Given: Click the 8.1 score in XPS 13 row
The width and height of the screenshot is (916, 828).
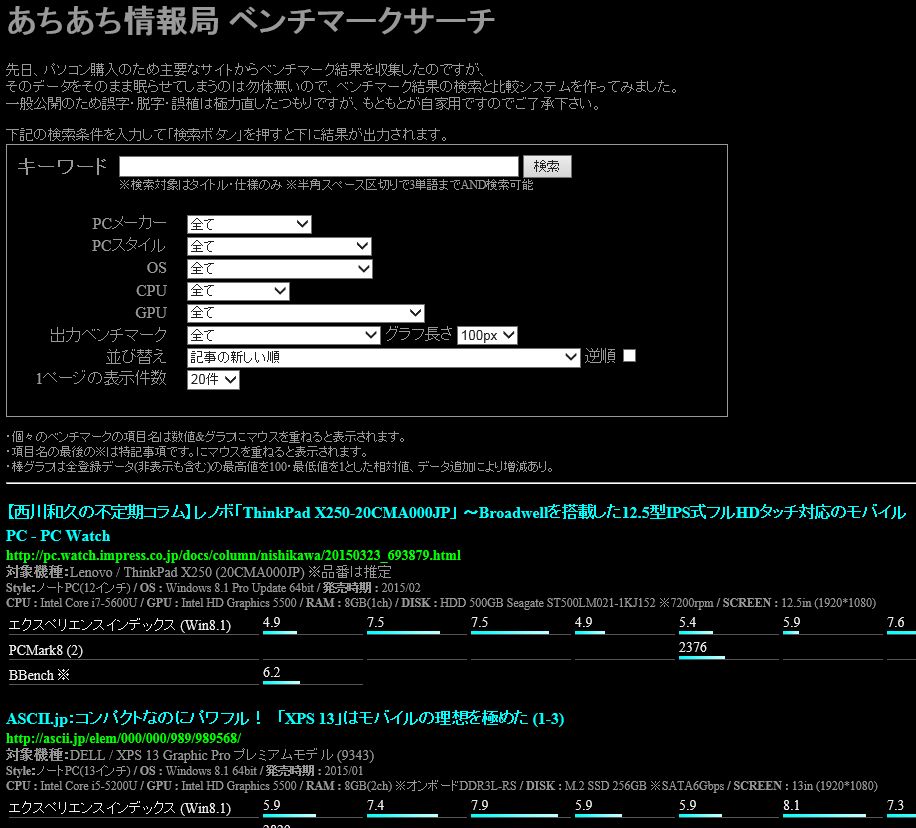Looking at the screenshot, I should [792, 806].
